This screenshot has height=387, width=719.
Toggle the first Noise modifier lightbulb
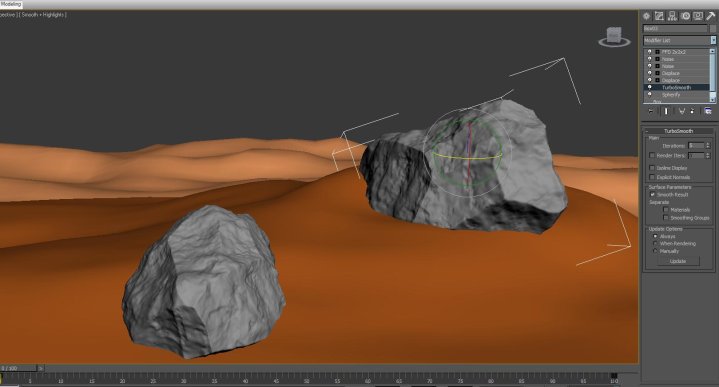(x=649, y=59)
